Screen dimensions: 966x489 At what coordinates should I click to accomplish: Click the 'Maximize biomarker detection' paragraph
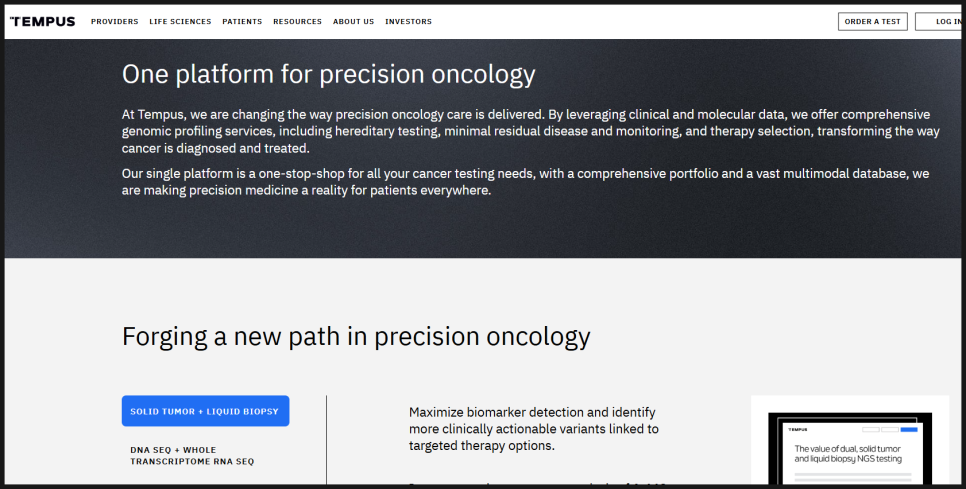[x=534, y=429]
